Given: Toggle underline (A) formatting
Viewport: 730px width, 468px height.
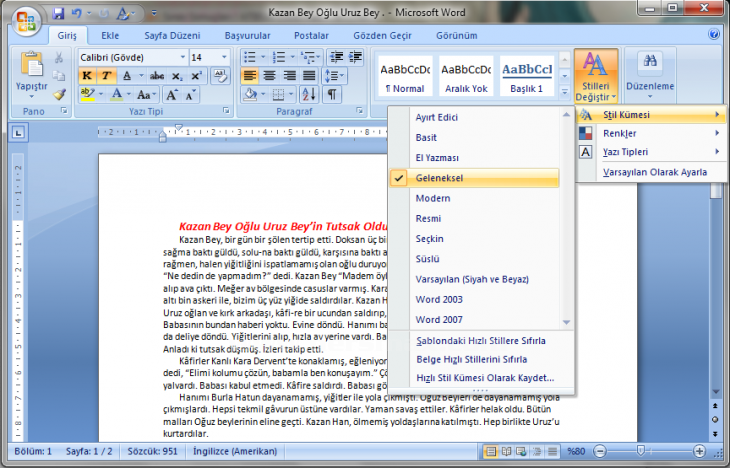Looking at the screenshot, I should pyautogui.click(x=127, y=75).
